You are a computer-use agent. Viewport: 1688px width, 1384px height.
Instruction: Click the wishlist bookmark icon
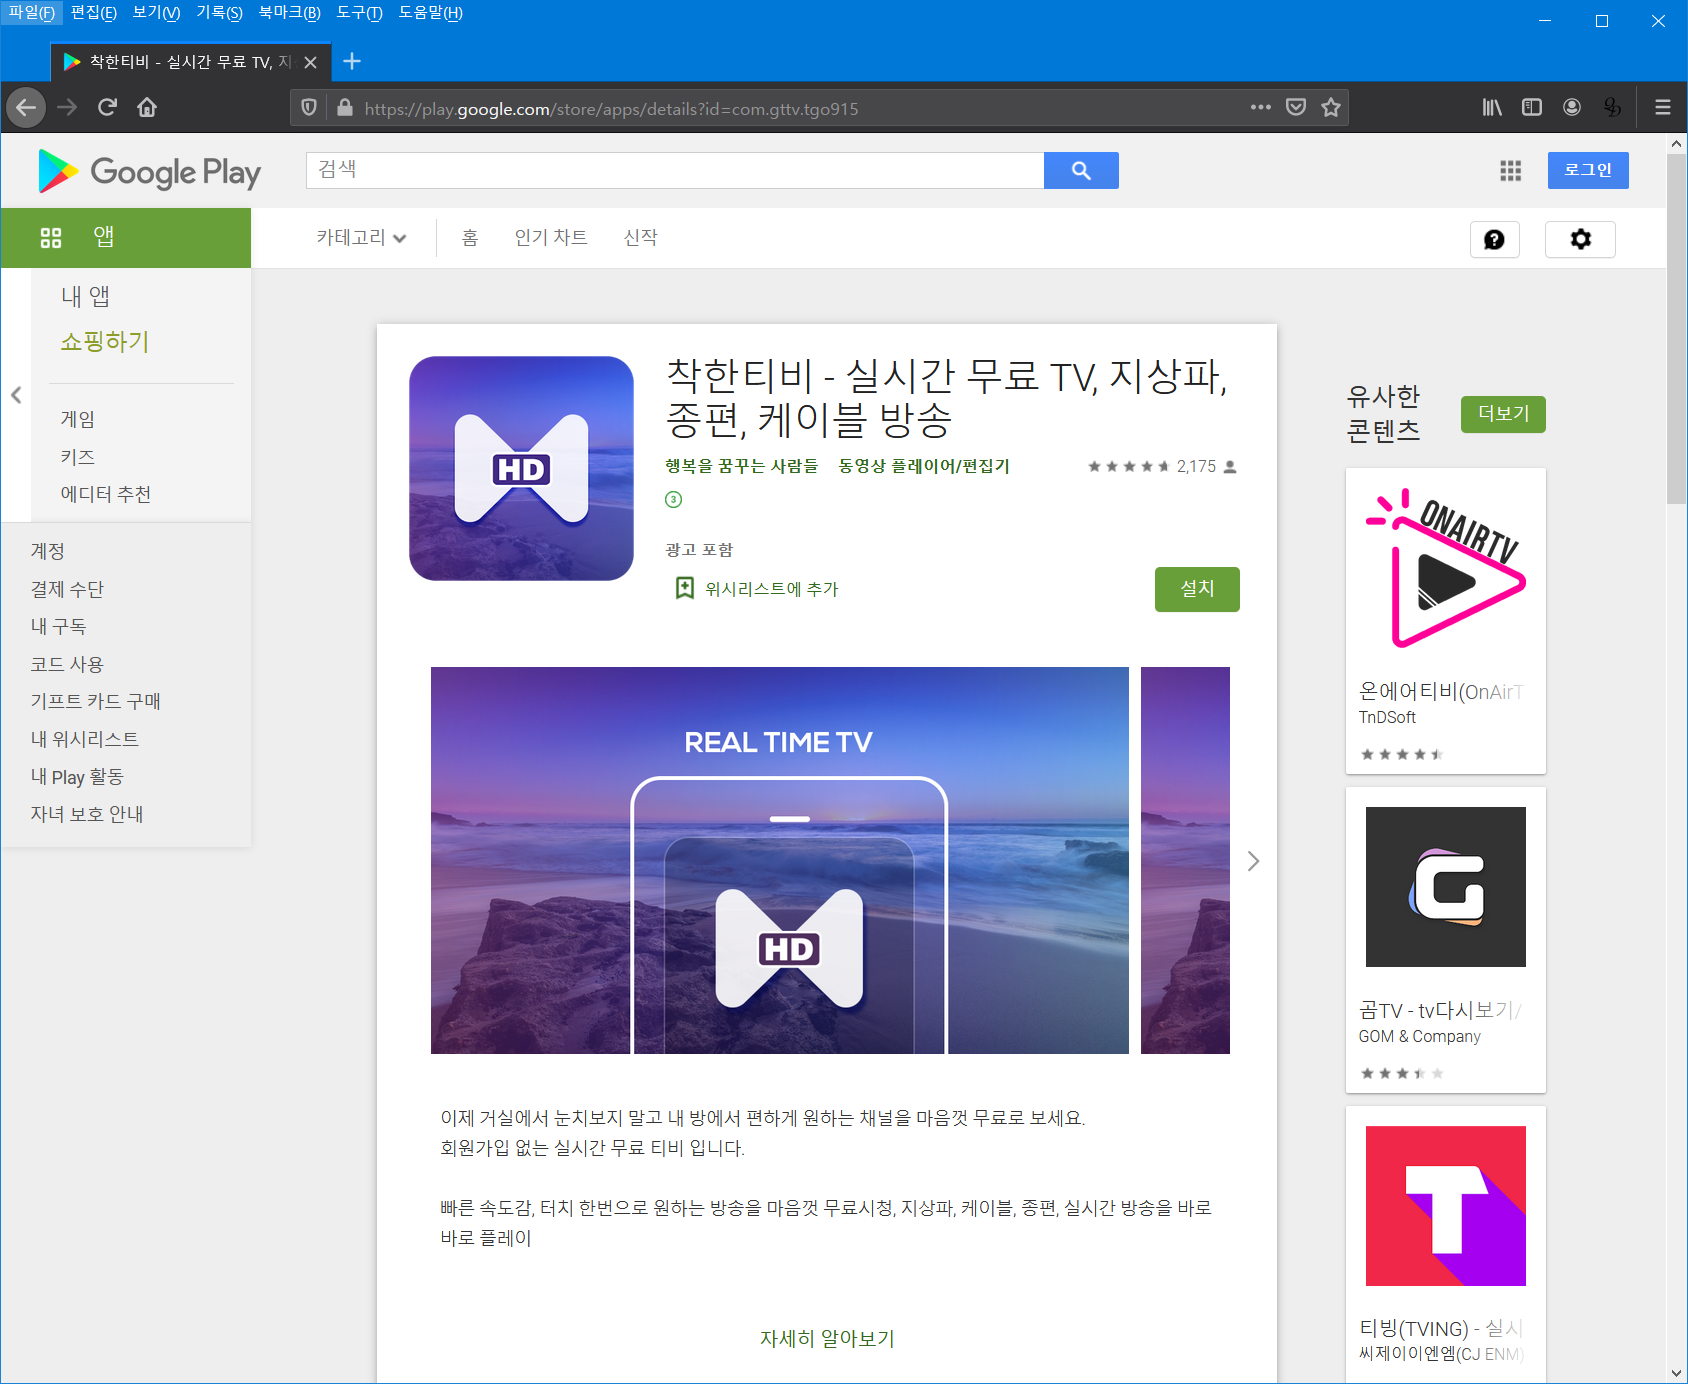click(685, 588)
